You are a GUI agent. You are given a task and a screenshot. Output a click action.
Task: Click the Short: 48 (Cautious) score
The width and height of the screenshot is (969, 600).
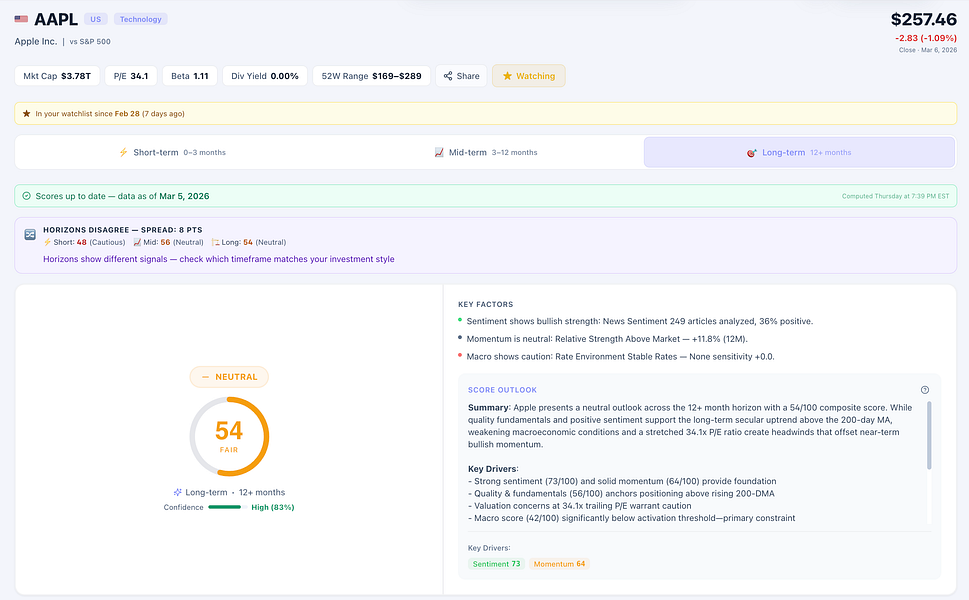click(x=84, y=242)
